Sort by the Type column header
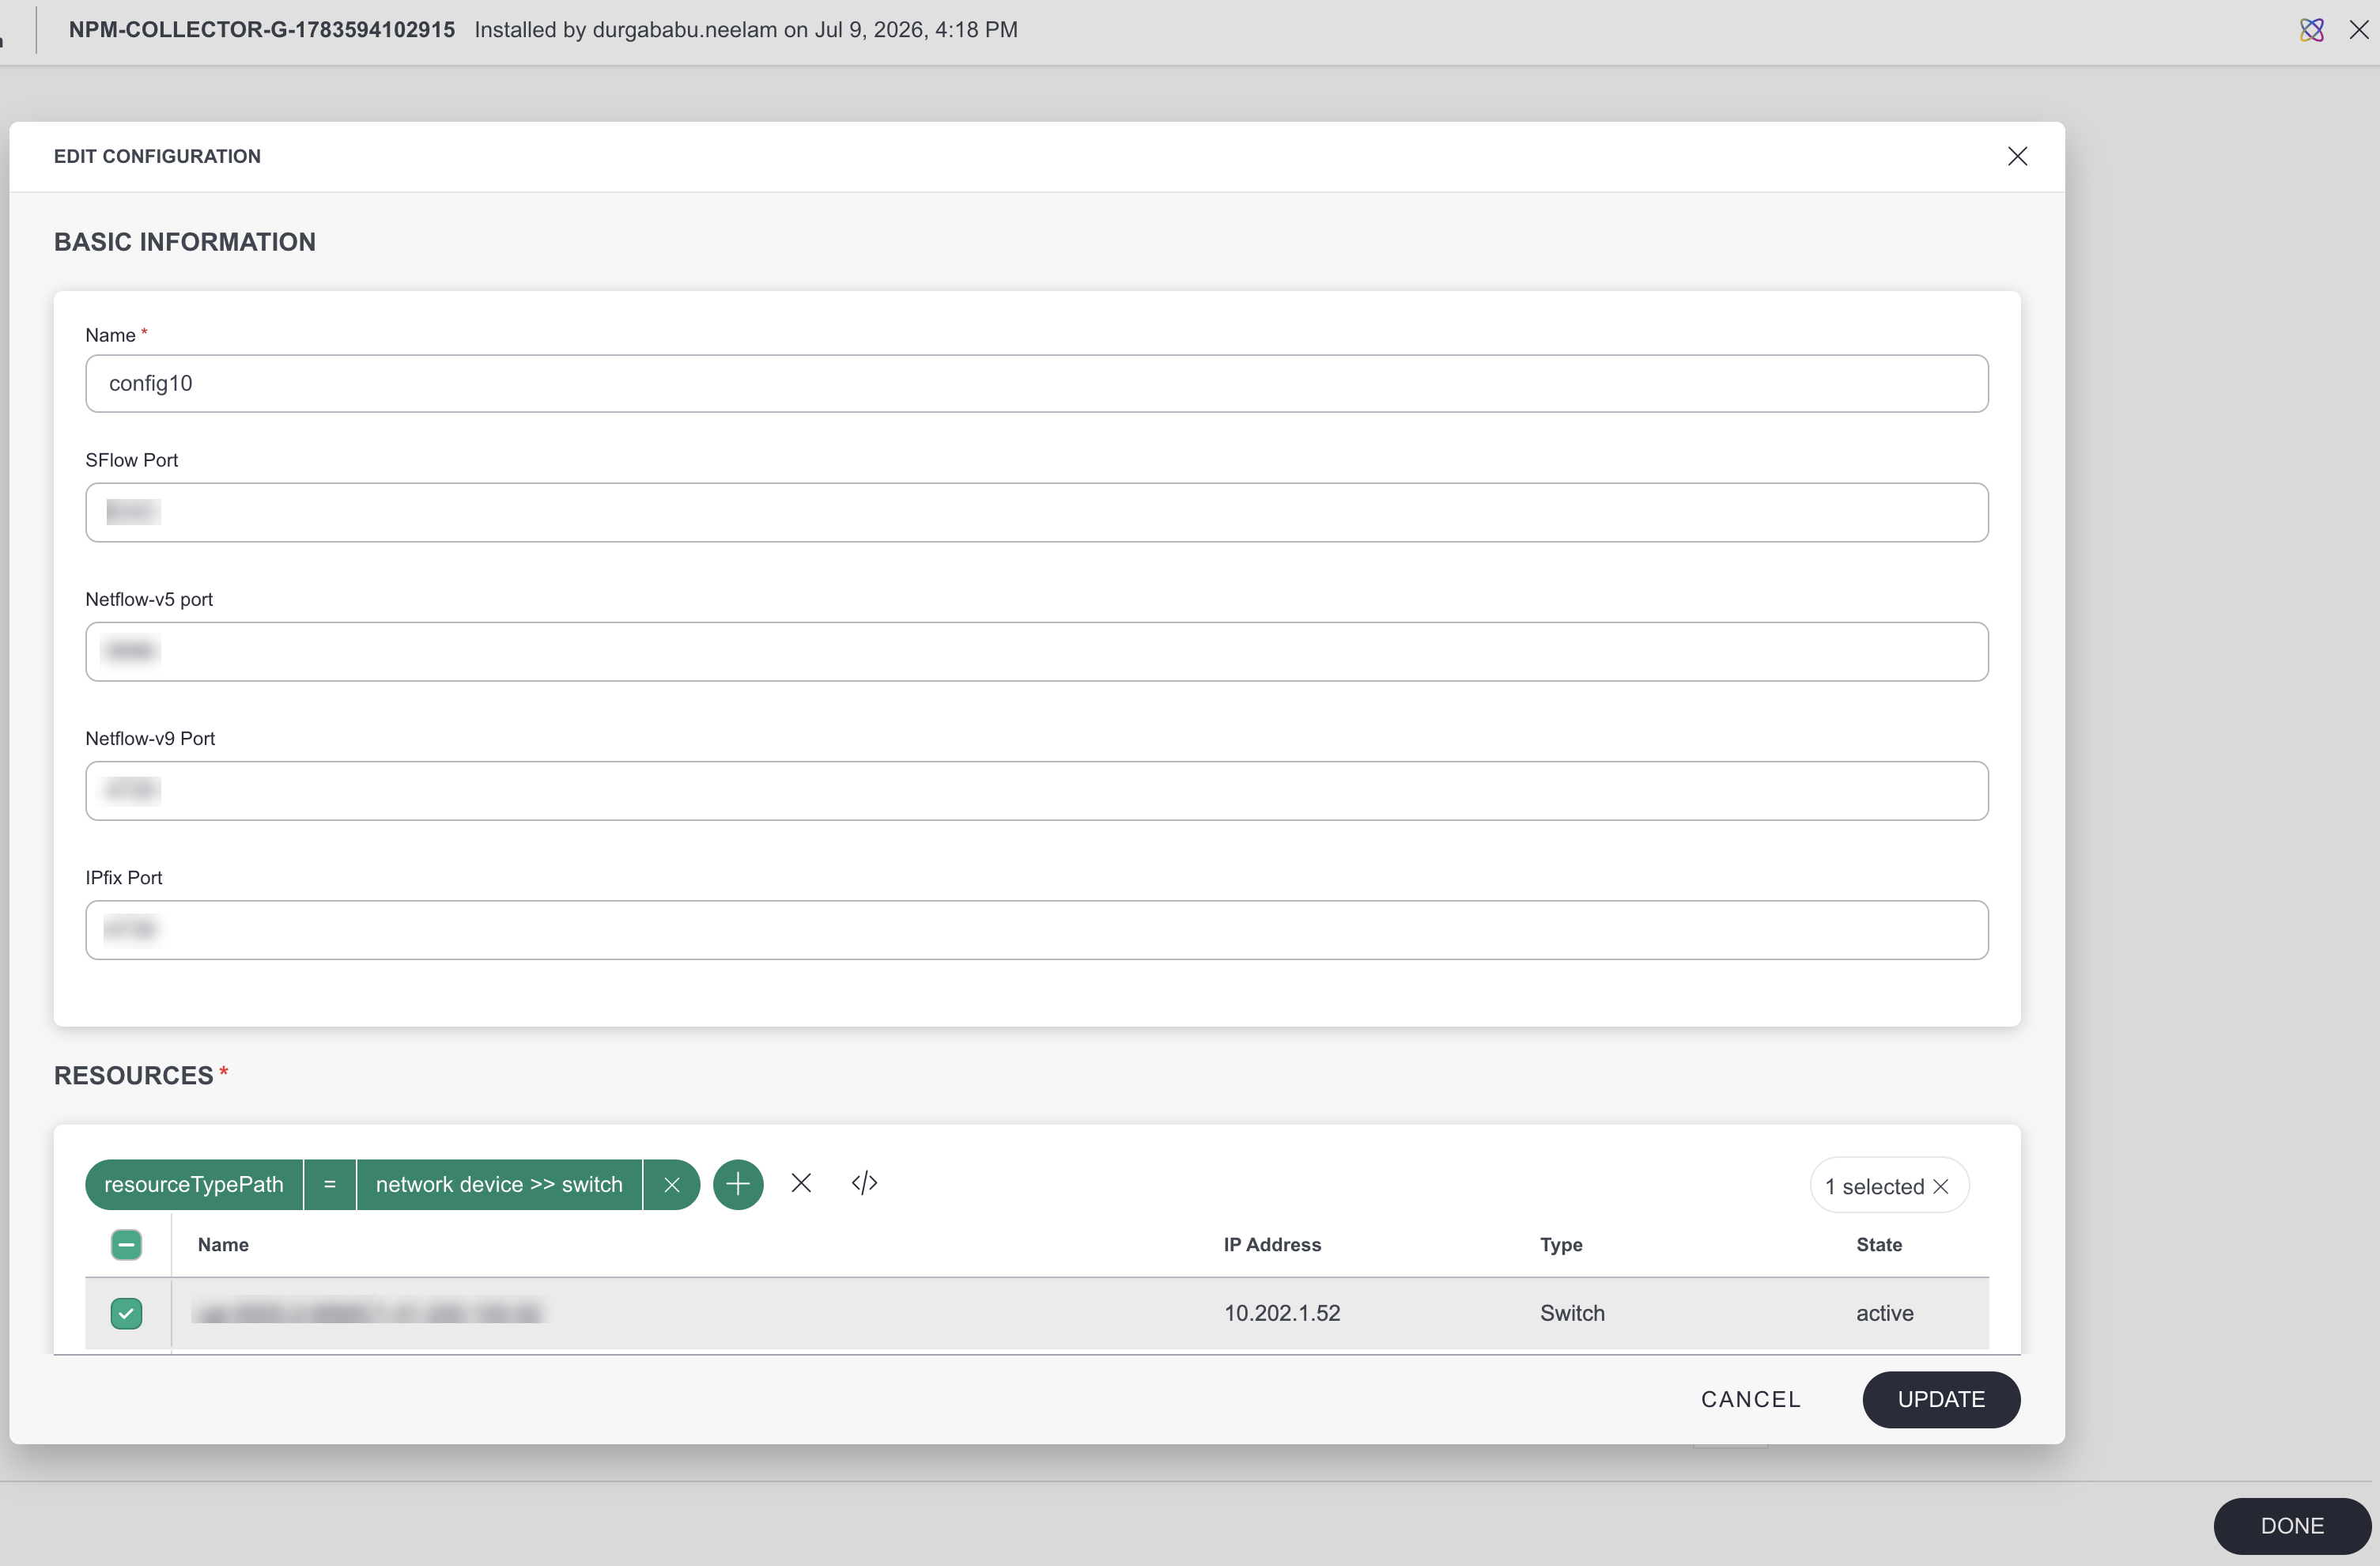 click(x=1561, y=1244)
